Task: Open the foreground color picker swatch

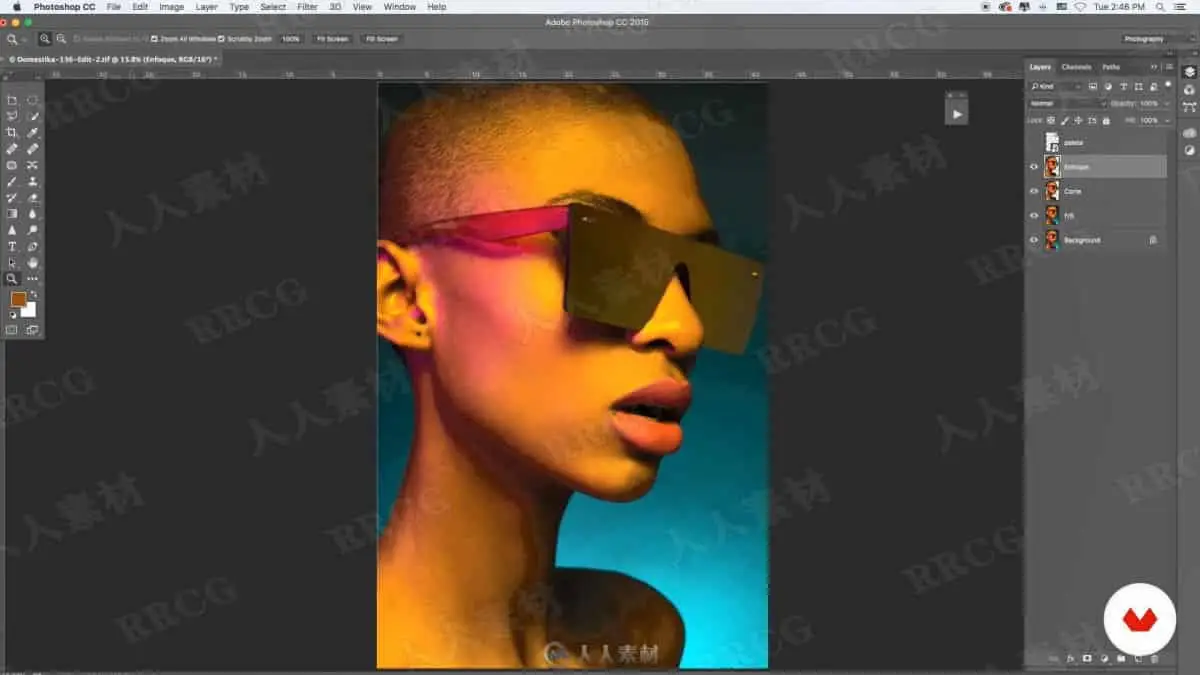Action: [18, 299]
